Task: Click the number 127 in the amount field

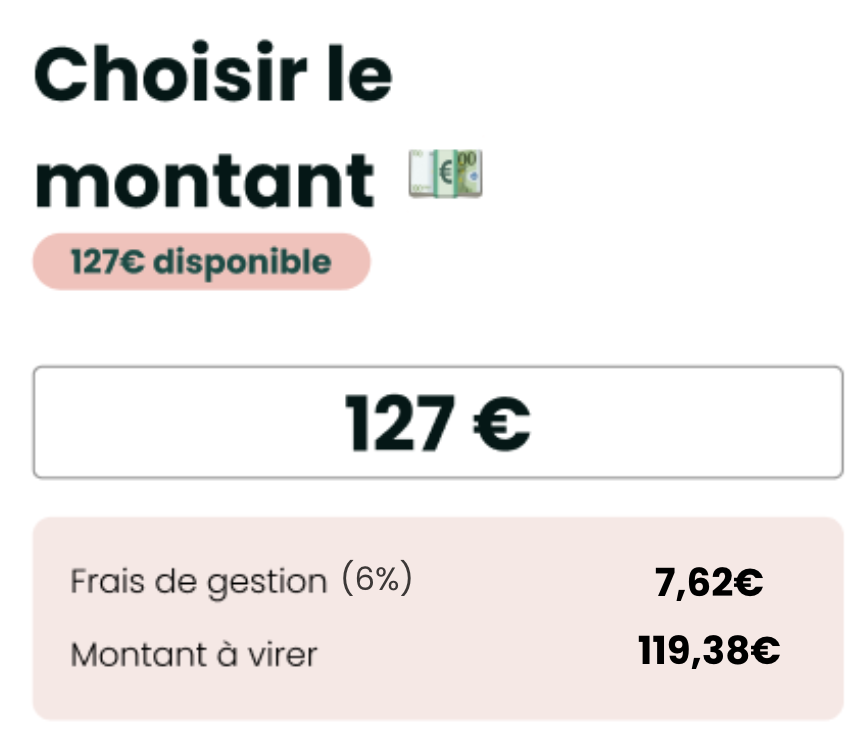Action: point(400,422)
